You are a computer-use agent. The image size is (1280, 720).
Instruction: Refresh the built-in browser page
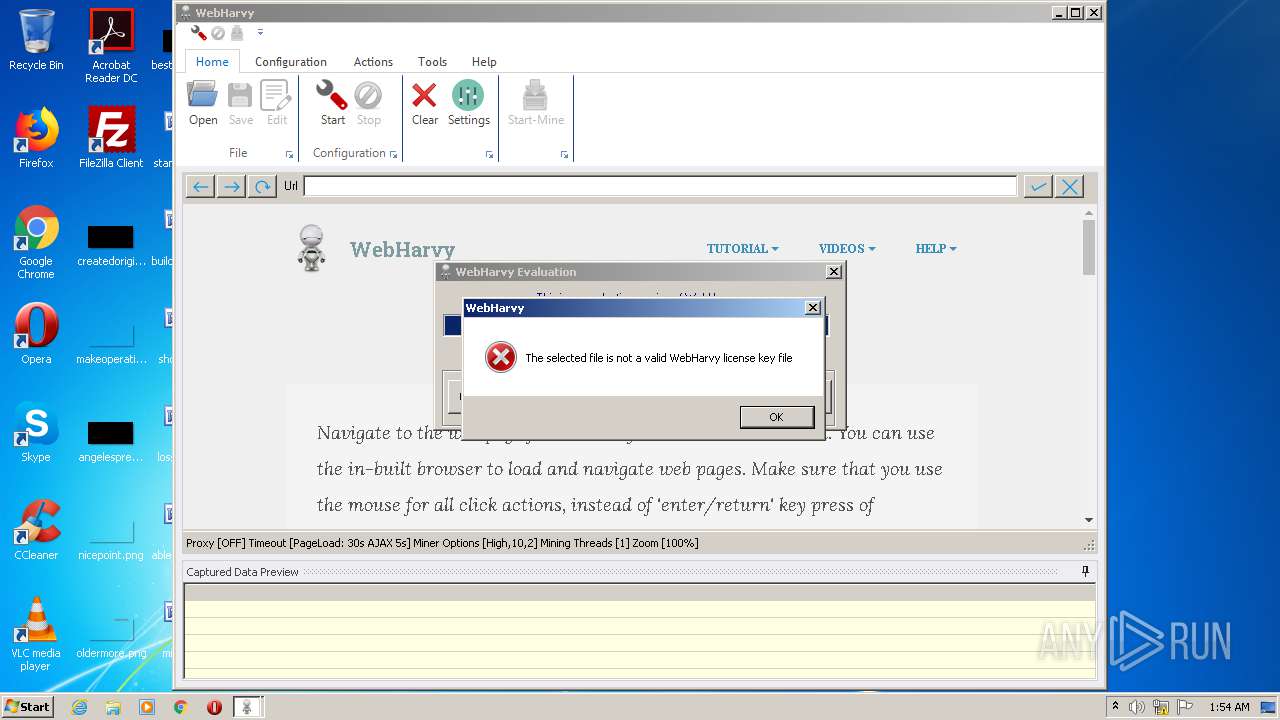tap(262, 186)
